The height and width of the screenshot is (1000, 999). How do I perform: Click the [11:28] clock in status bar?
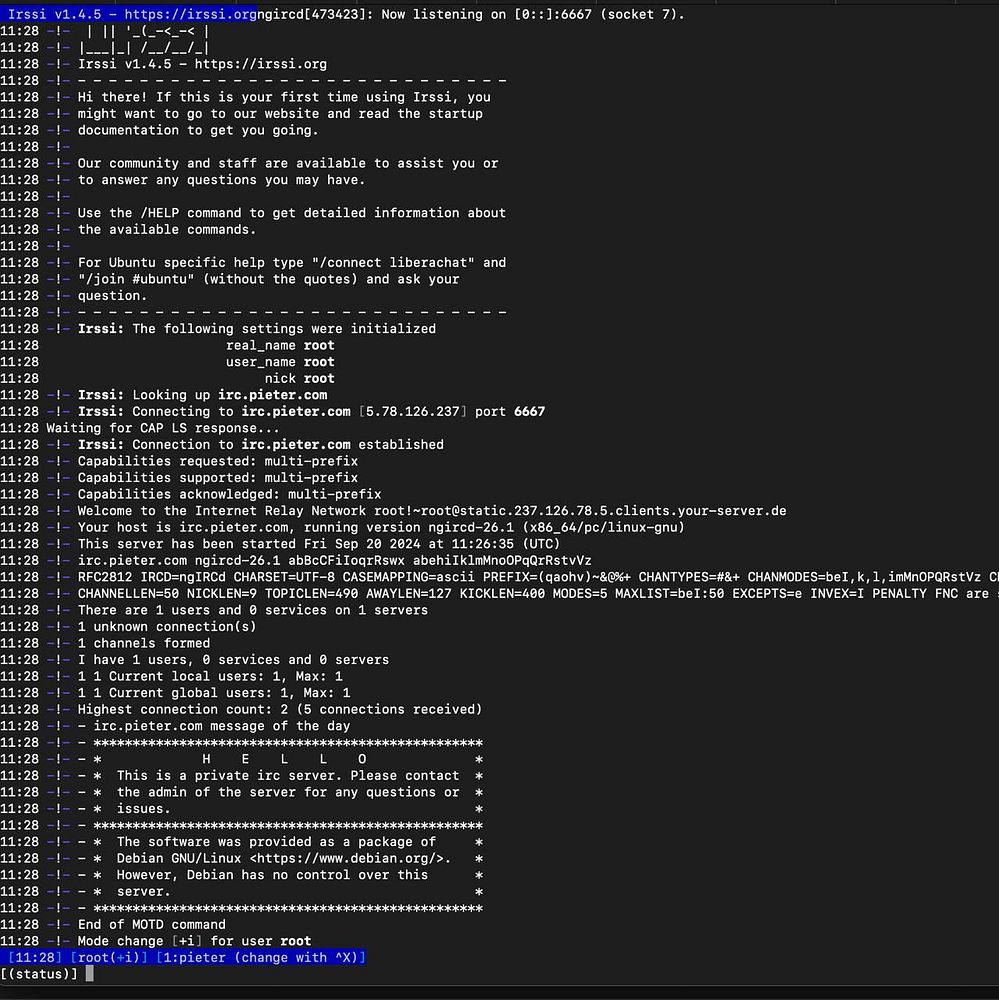coord(35,959)
